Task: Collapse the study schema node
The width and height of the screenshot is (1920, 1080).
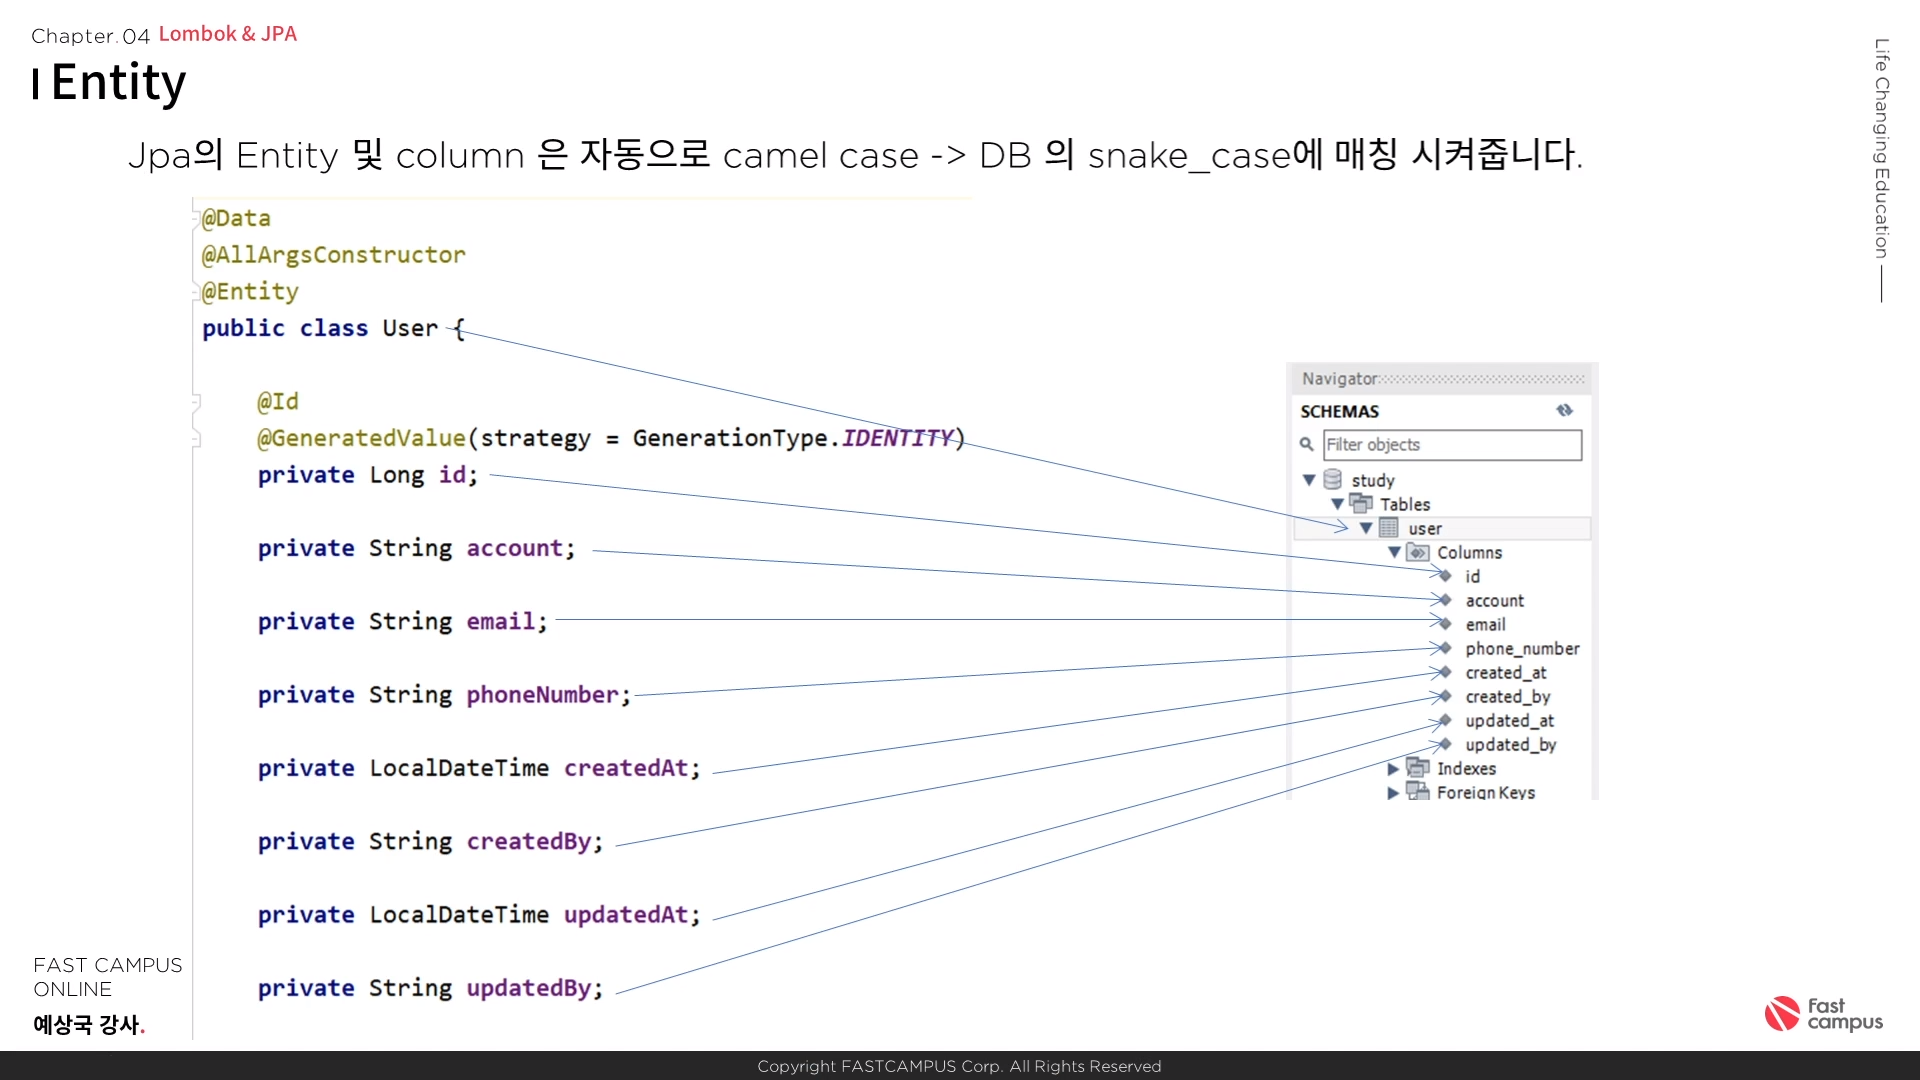Action: (x=1308, y=480)
